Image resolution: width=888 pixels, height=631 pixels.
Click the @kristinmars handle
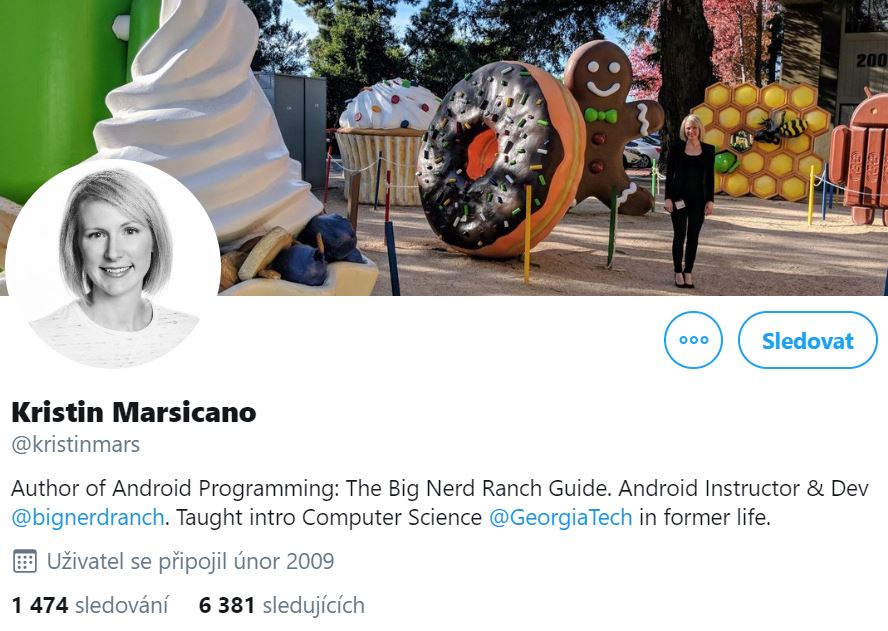pos(75,445)
